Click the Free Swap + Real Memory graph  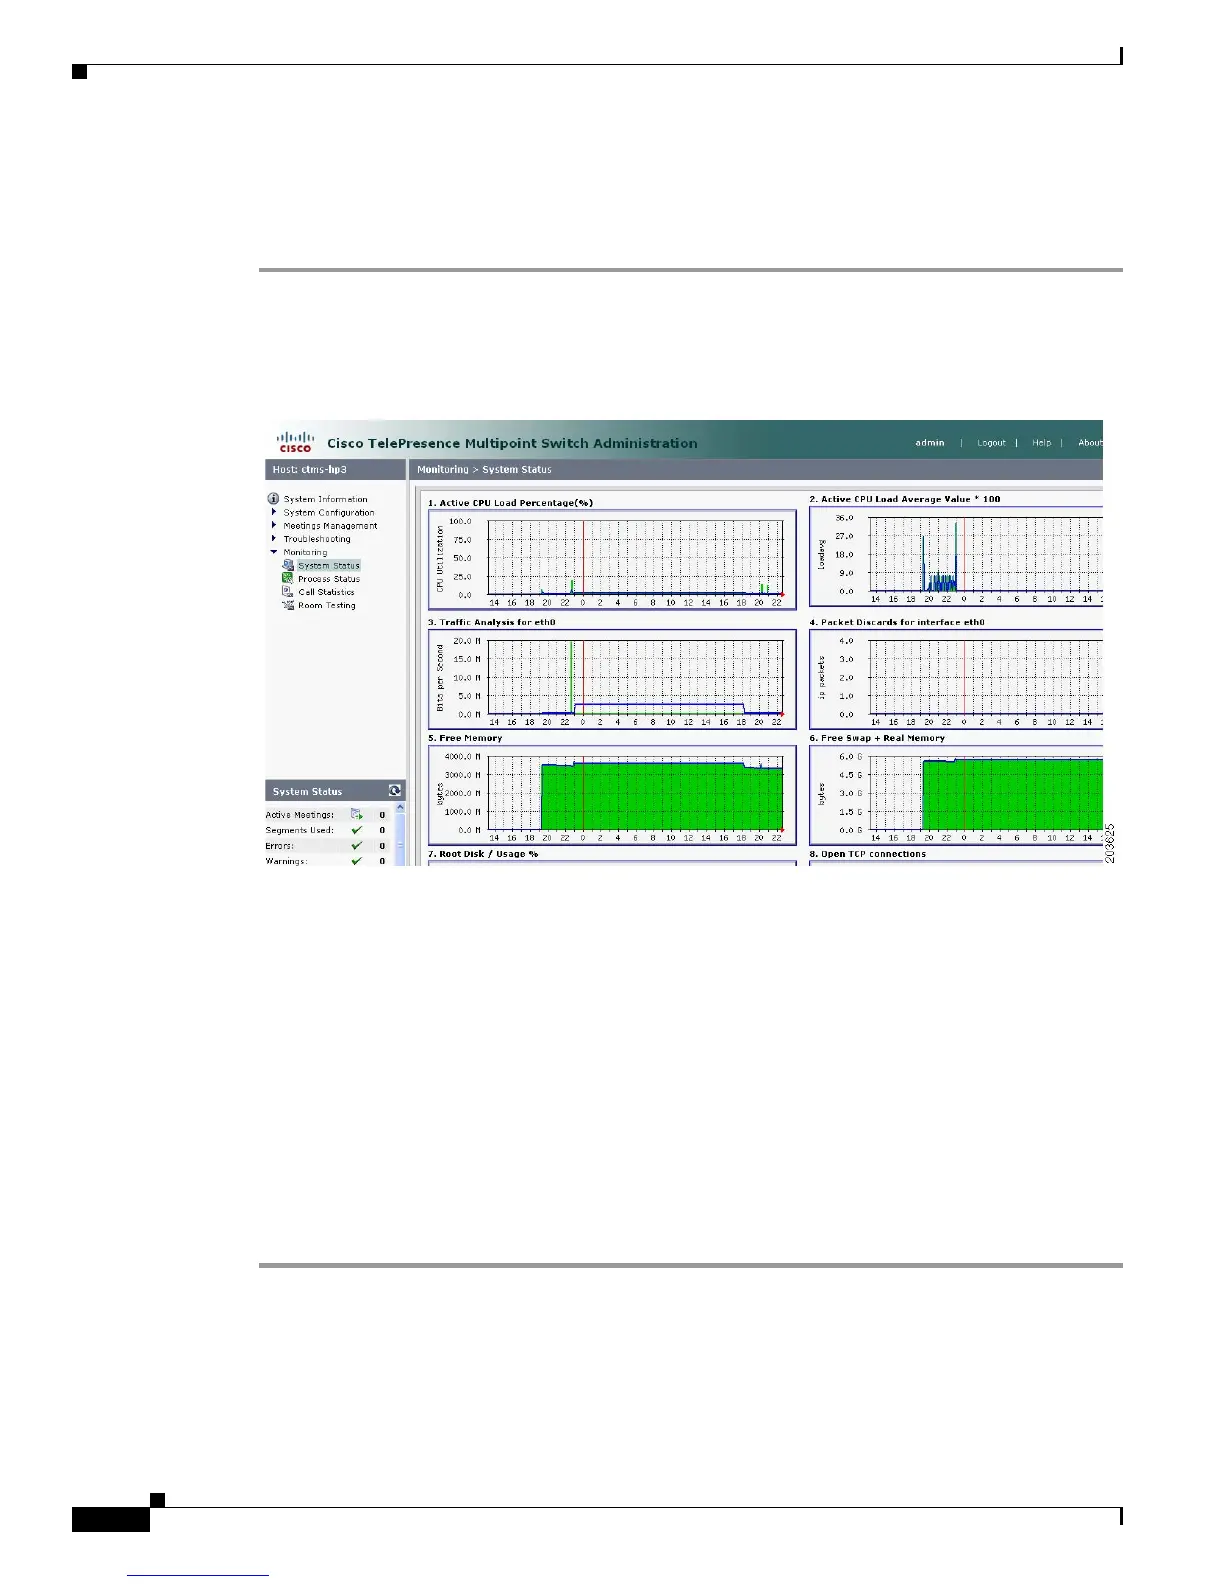point(957,795)
